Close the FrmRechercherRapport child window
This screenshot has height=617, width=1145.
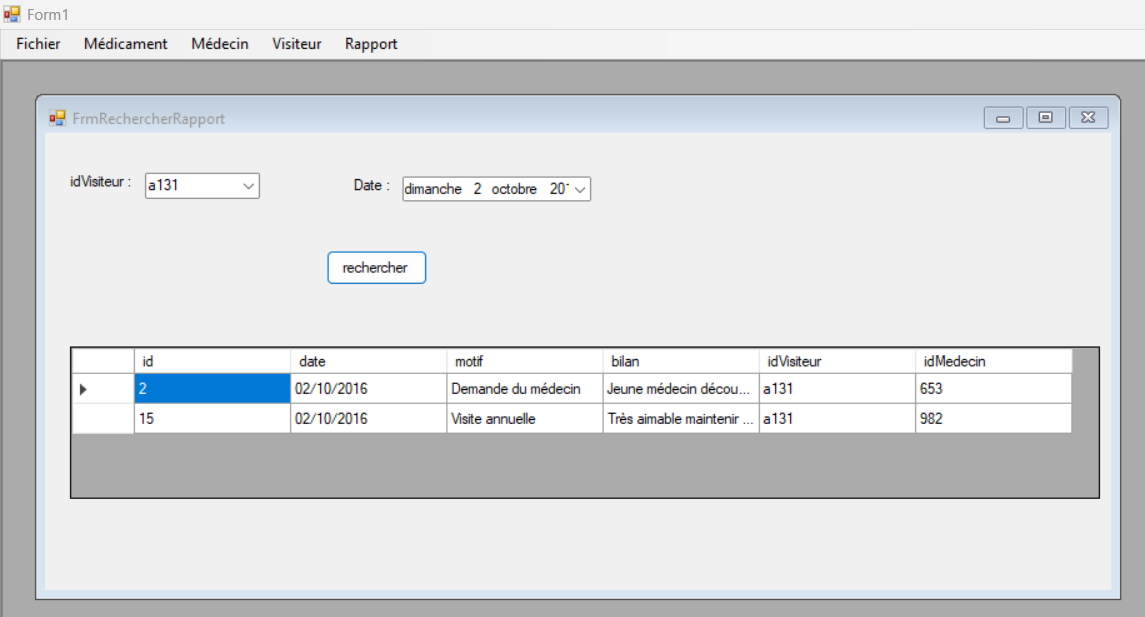click(x=1088, y=118)
